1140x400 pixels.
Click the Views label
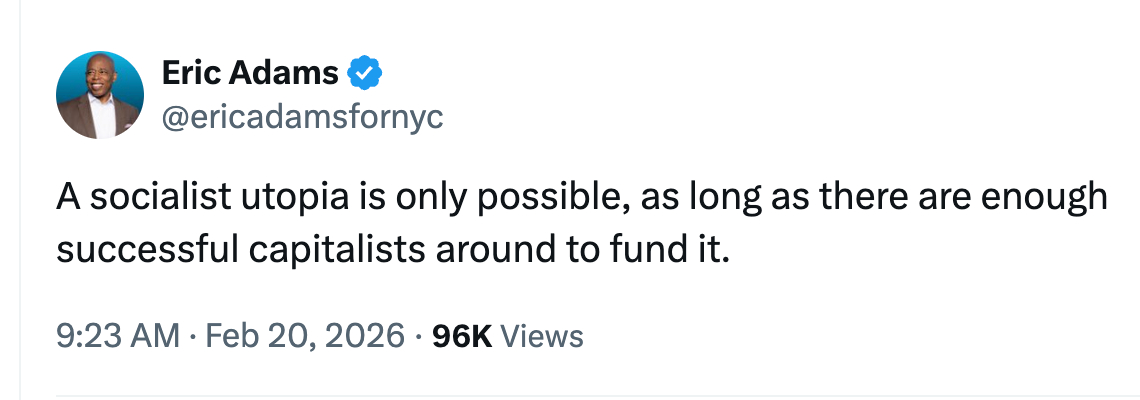pyautogui.click(x=542, y=336)
